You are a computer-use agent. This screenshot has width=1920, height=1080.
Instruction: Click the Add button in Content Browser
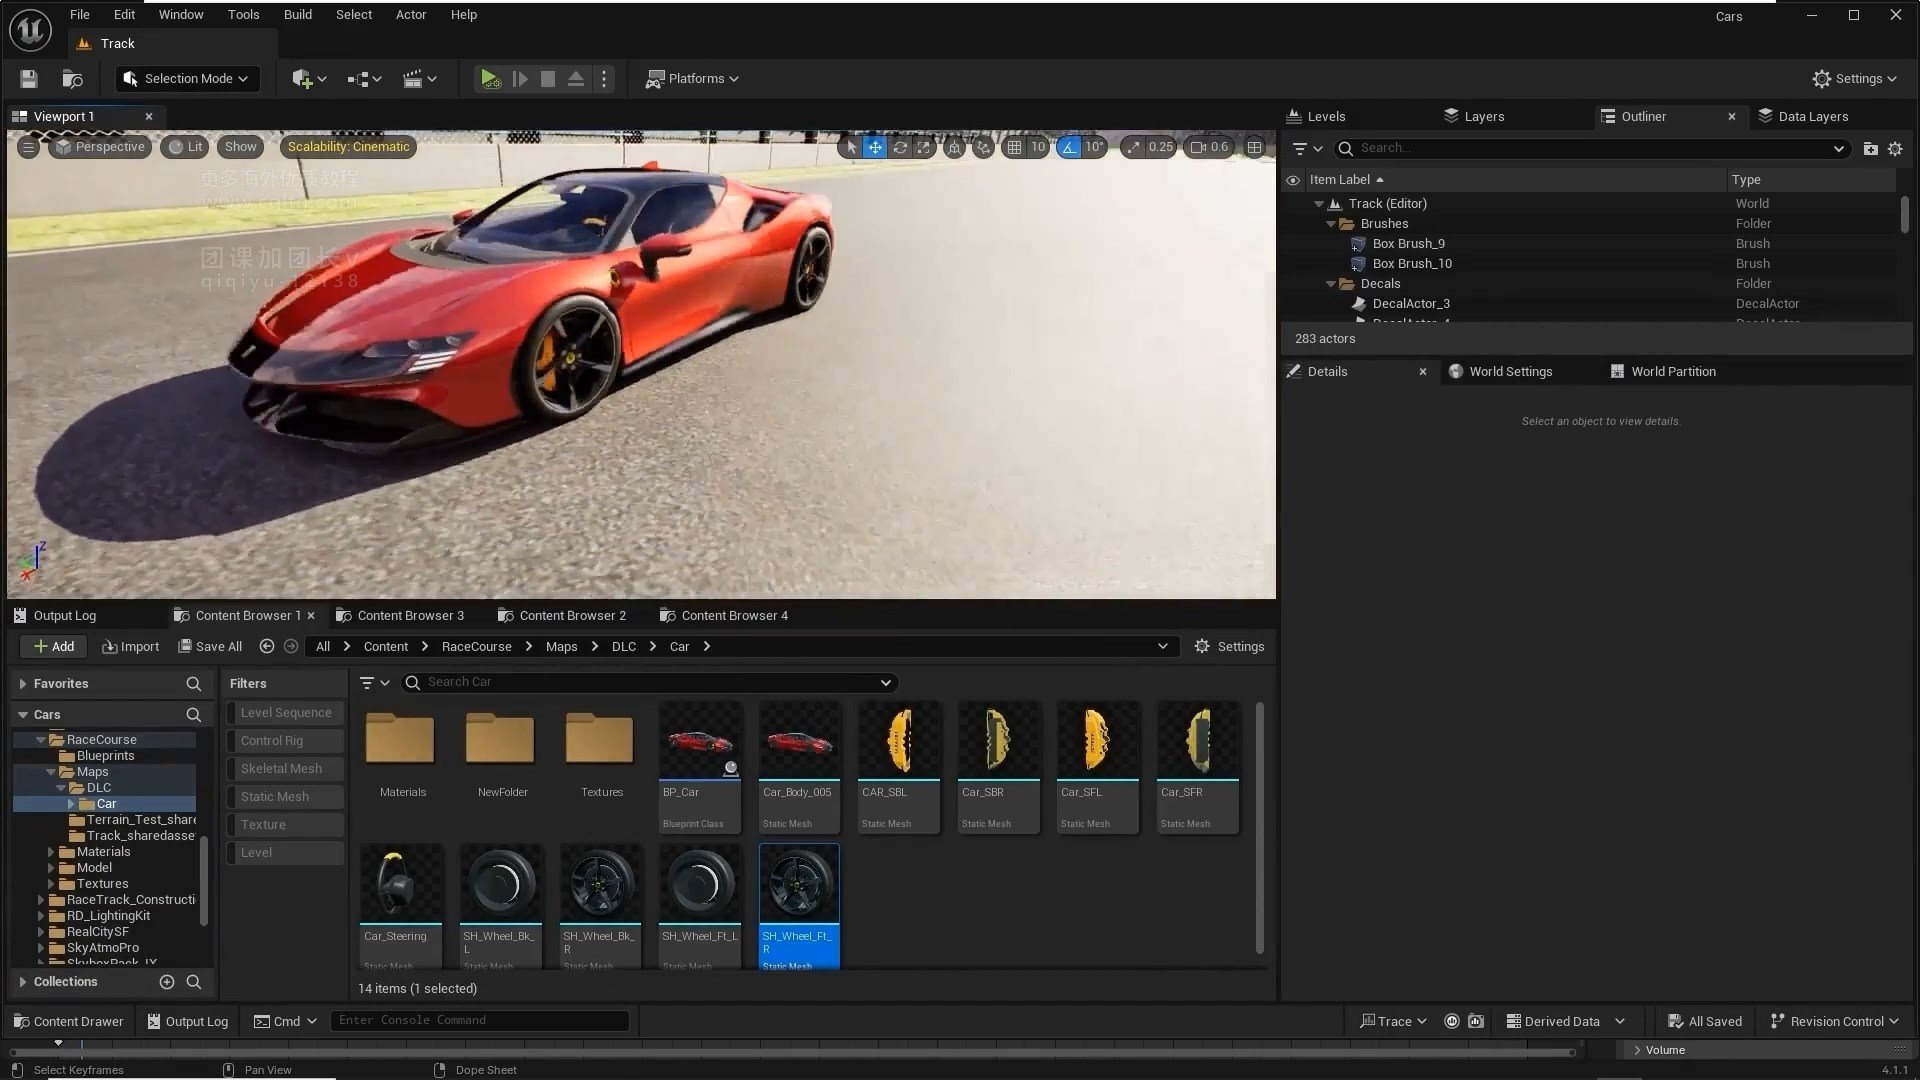(54, 647)
